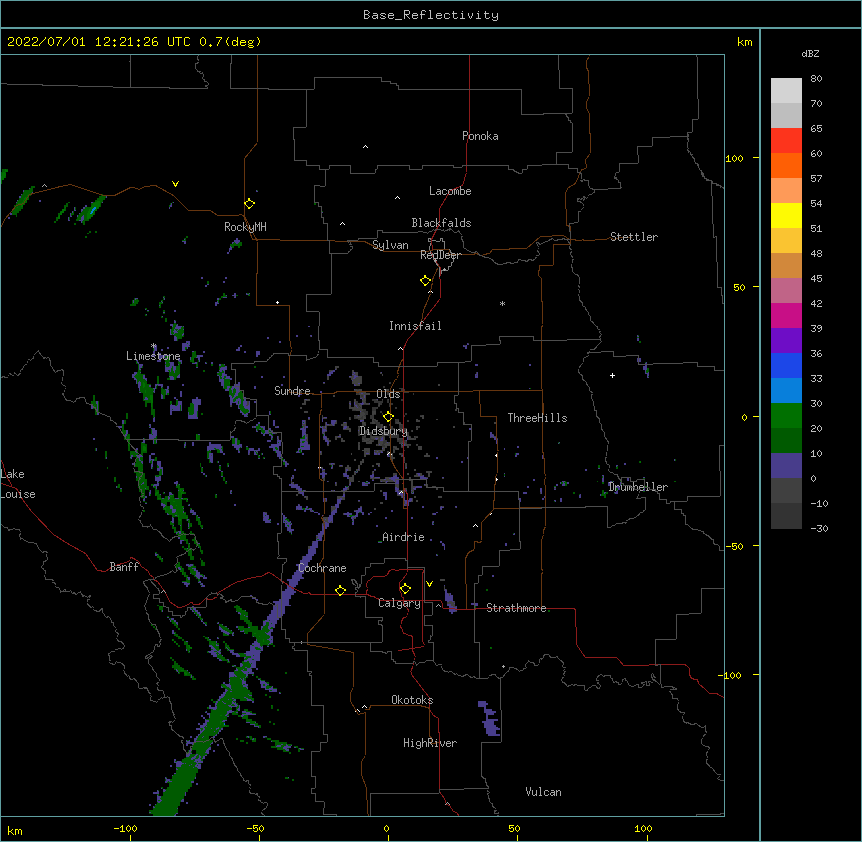
Task: Click the 54 dBZ yellow legend swatch
Action: point(786,215)
